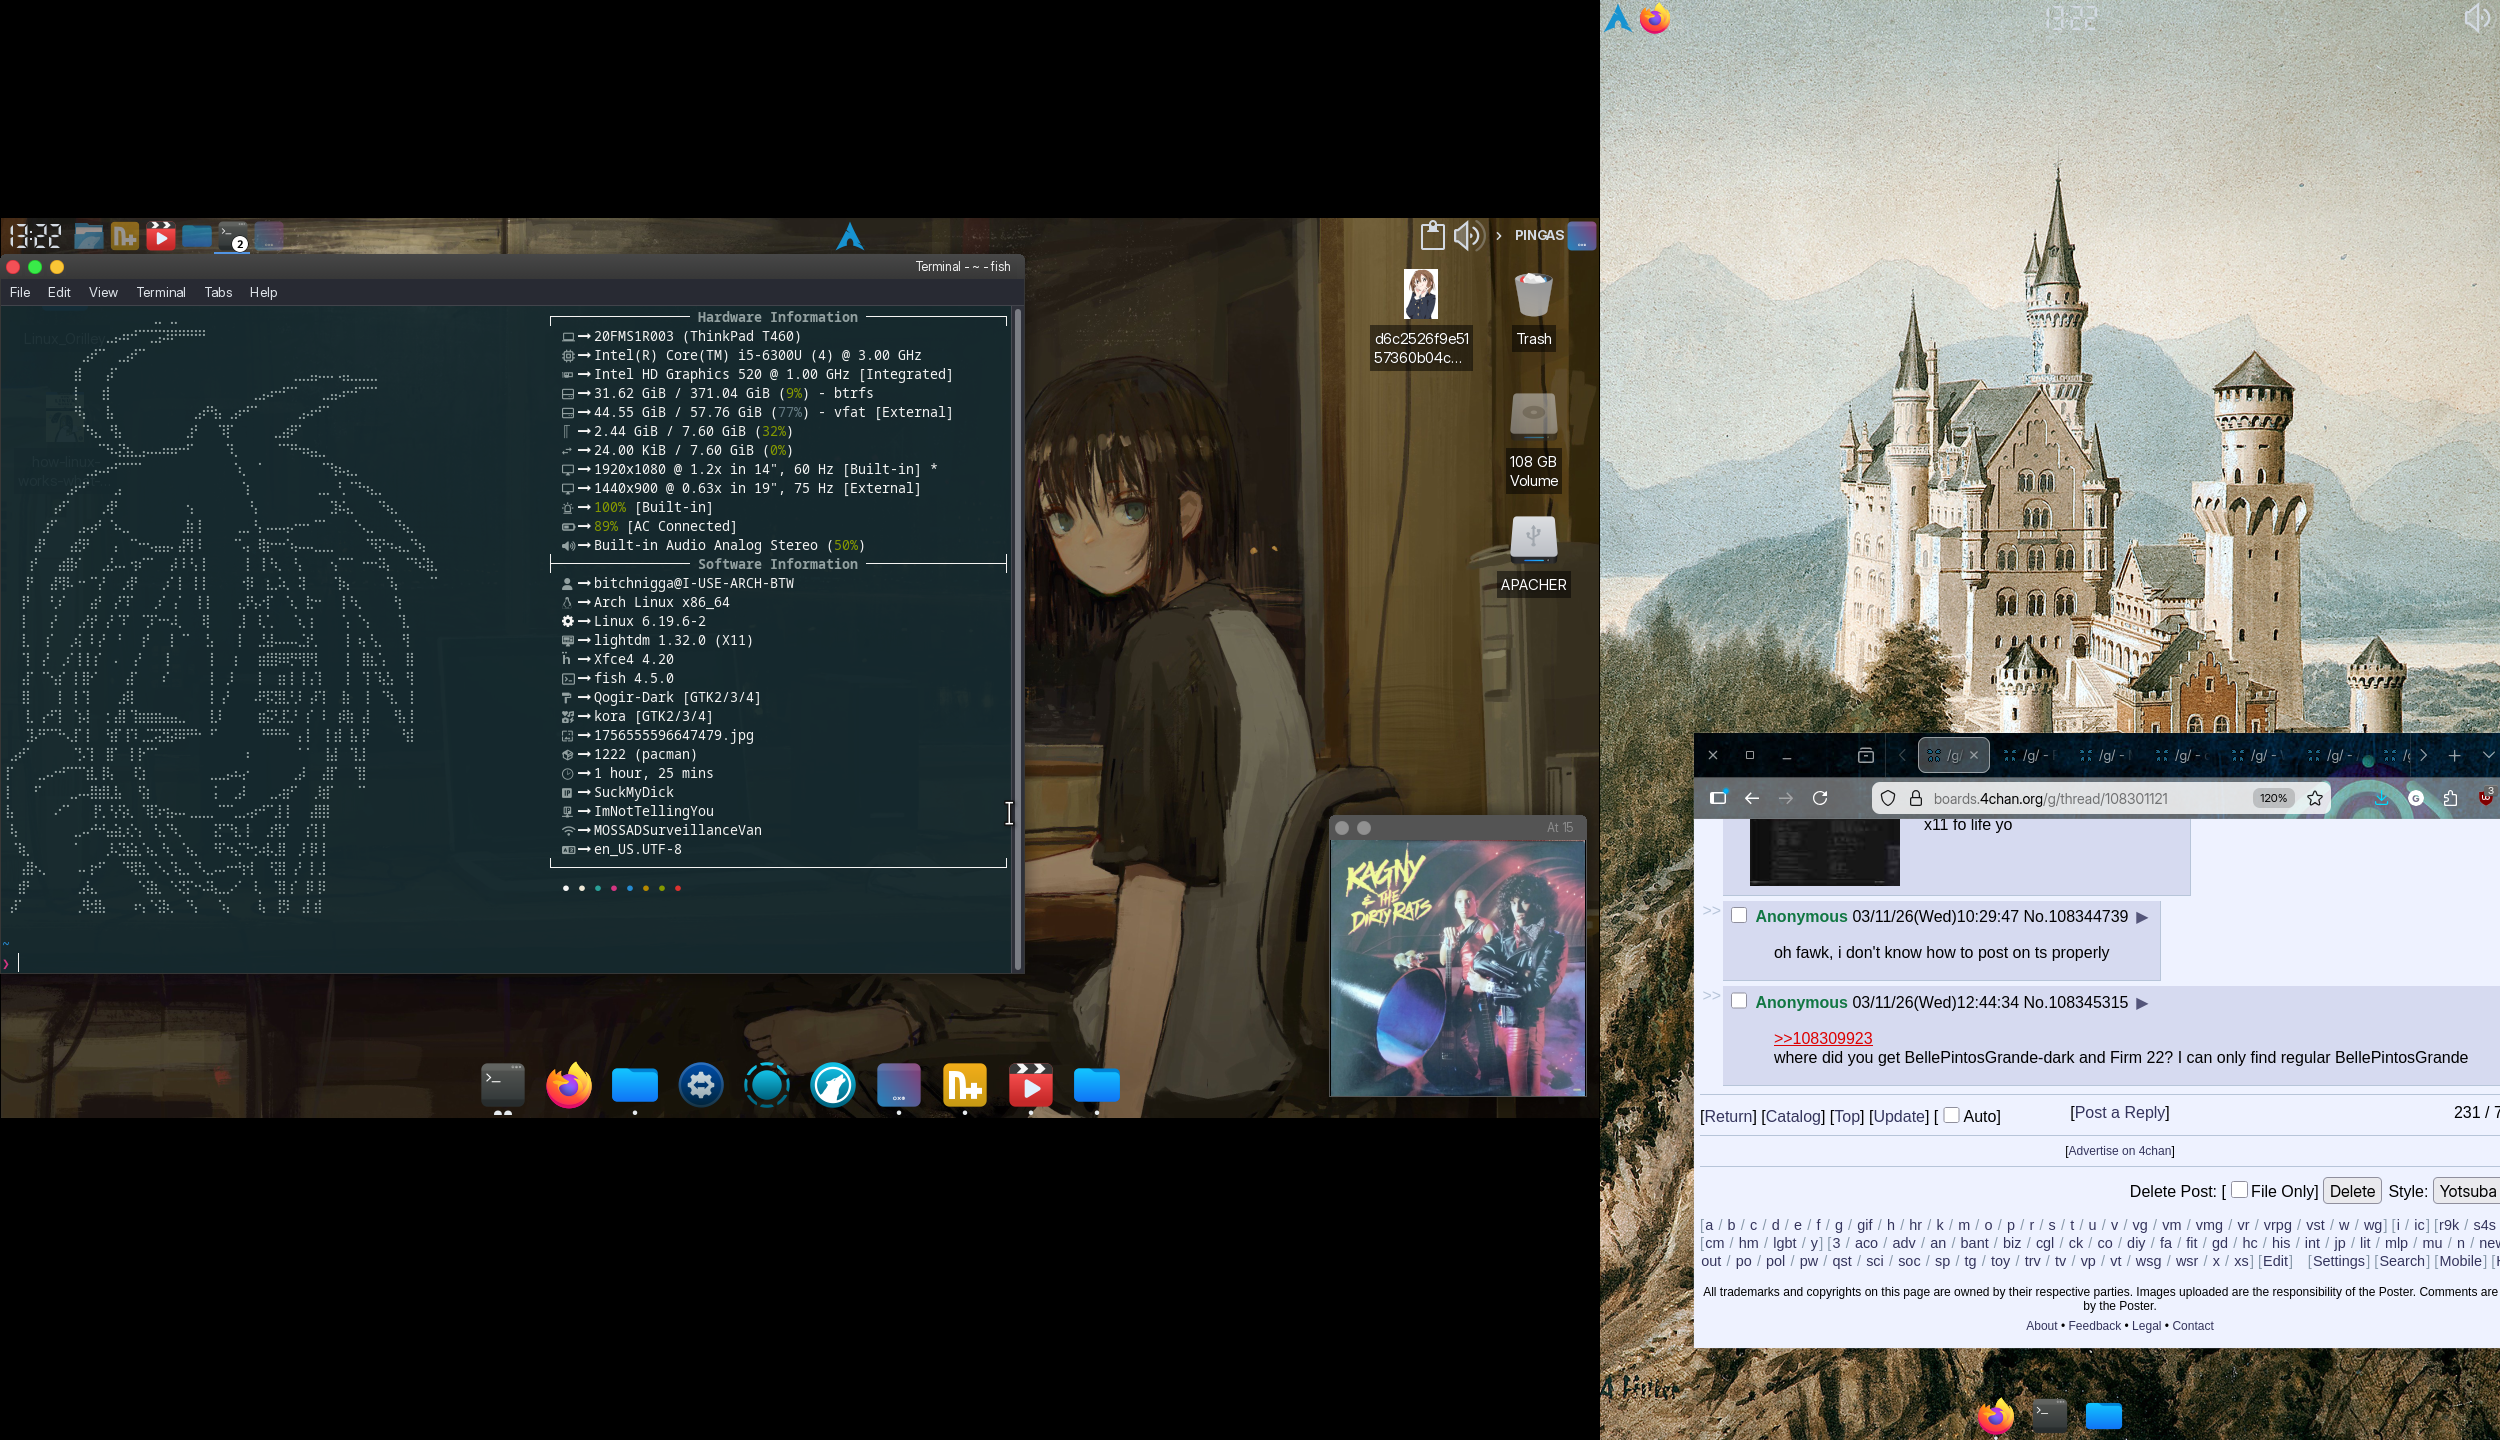Enable the Auto update checkbox
Viewport: 2500px width, 1440px height.
[1951, 1115]
